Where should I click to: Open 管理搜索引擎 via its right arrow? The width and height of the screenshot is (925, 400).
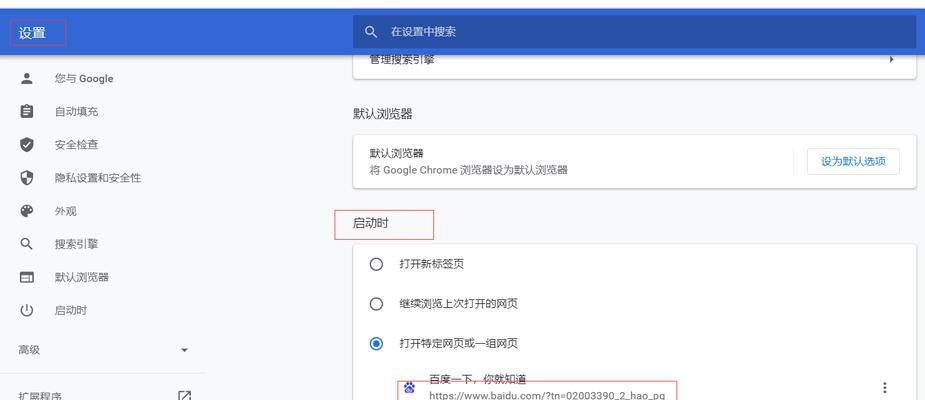tap(891, 60)
